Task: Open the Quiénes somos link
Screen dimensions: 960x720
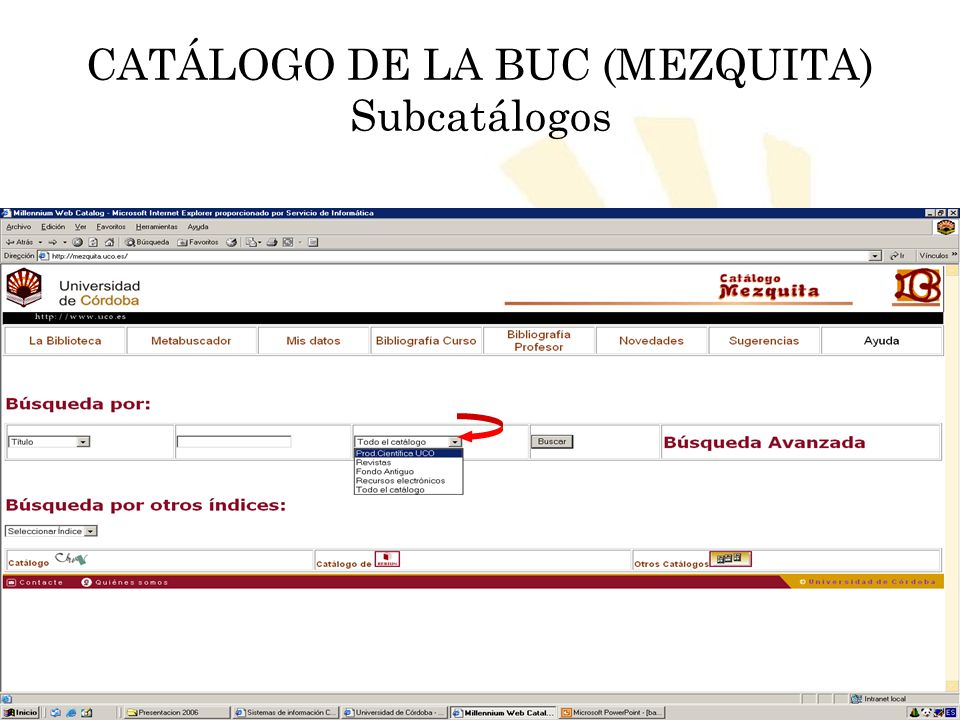Action: [x=125, y=582]
